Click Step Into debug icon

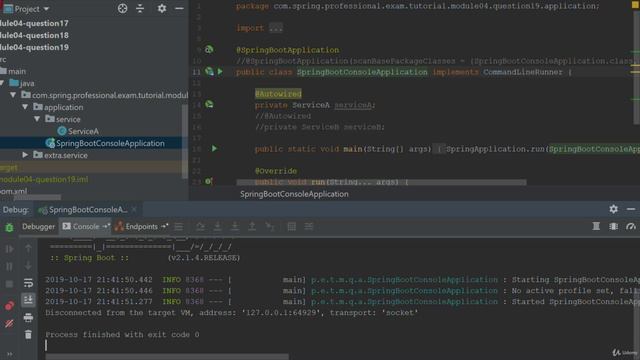218,227
